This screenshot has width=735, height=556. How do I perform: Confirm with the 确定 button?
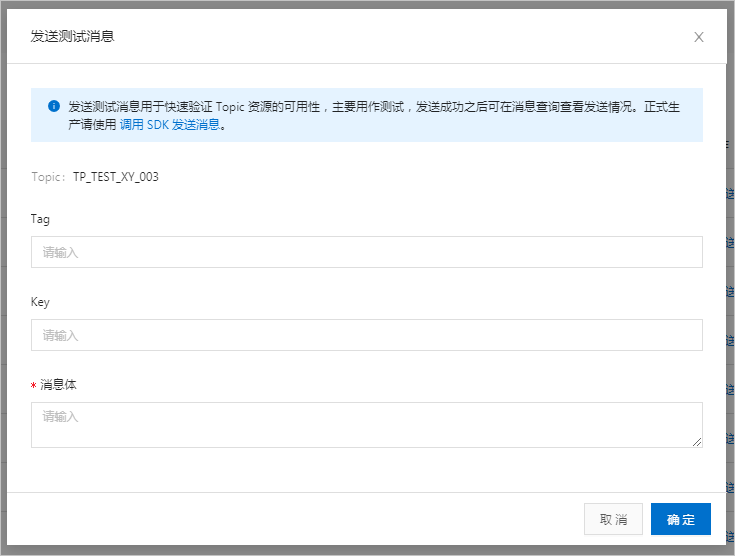[x=681, y=519]
